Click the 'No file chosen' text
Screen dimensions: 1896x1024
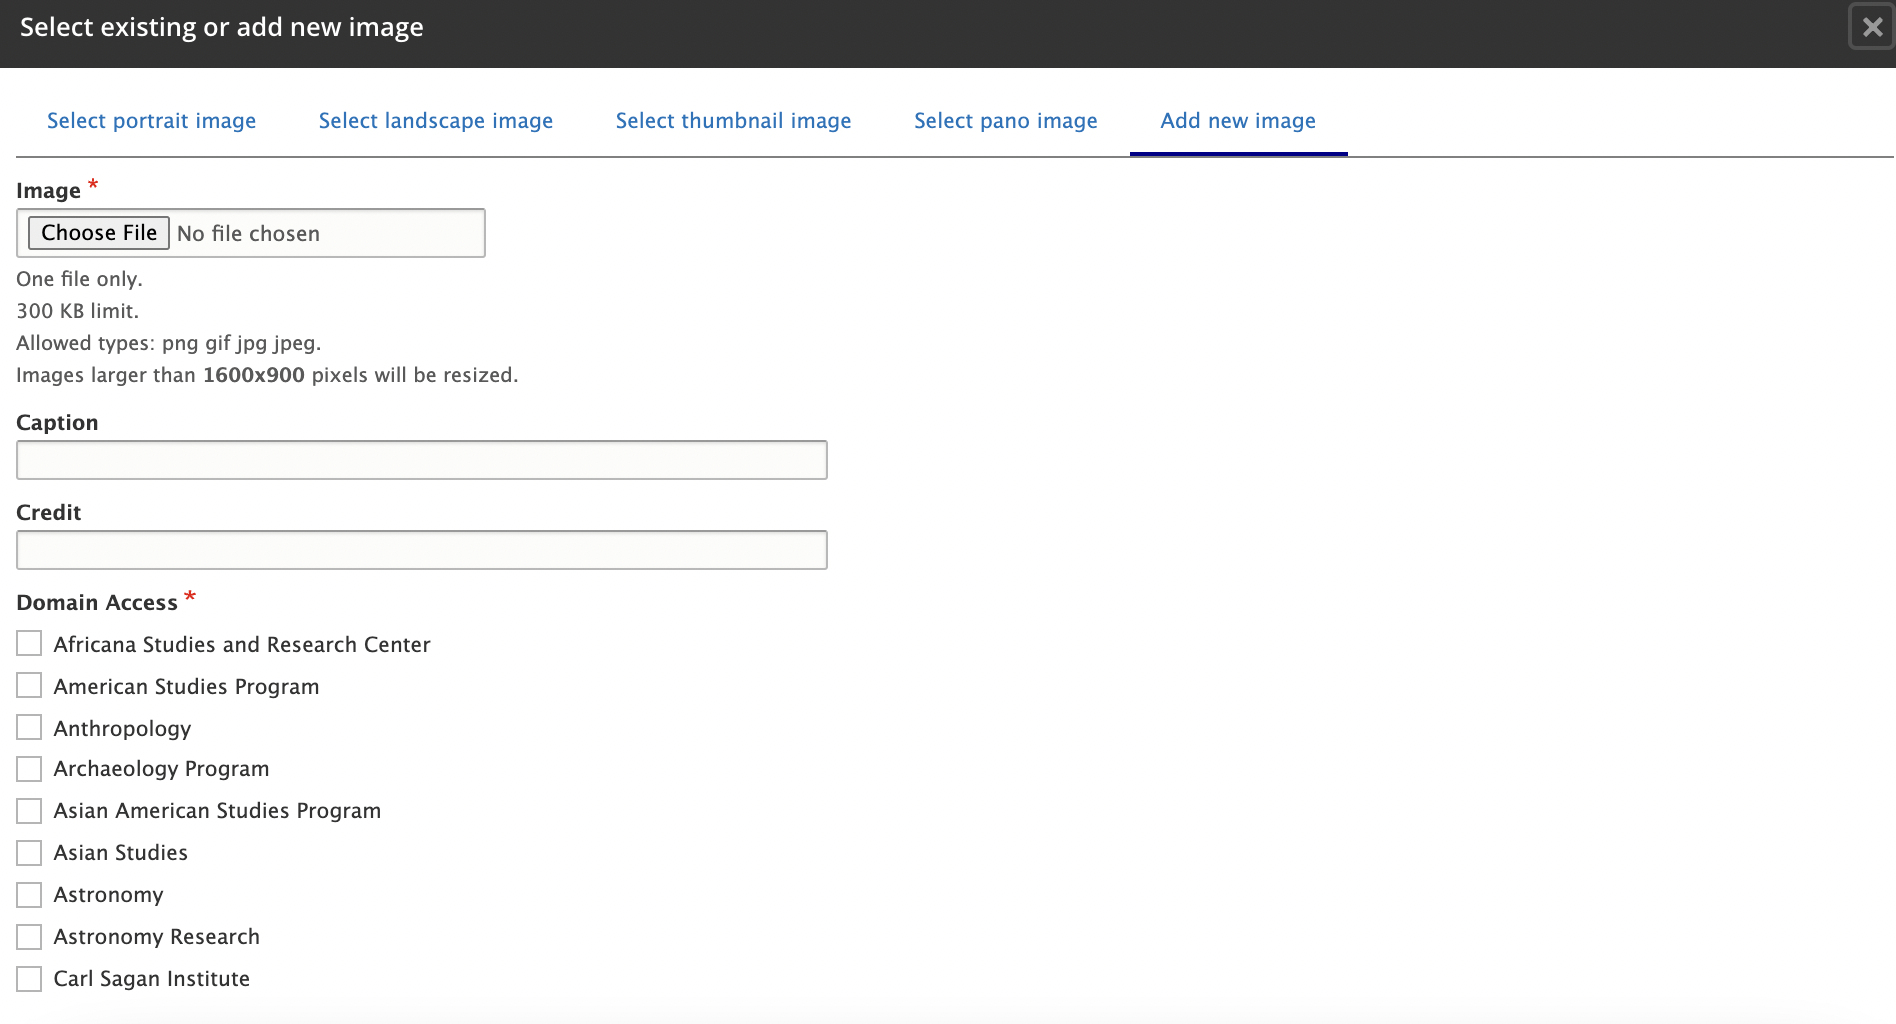coord(248,234)
